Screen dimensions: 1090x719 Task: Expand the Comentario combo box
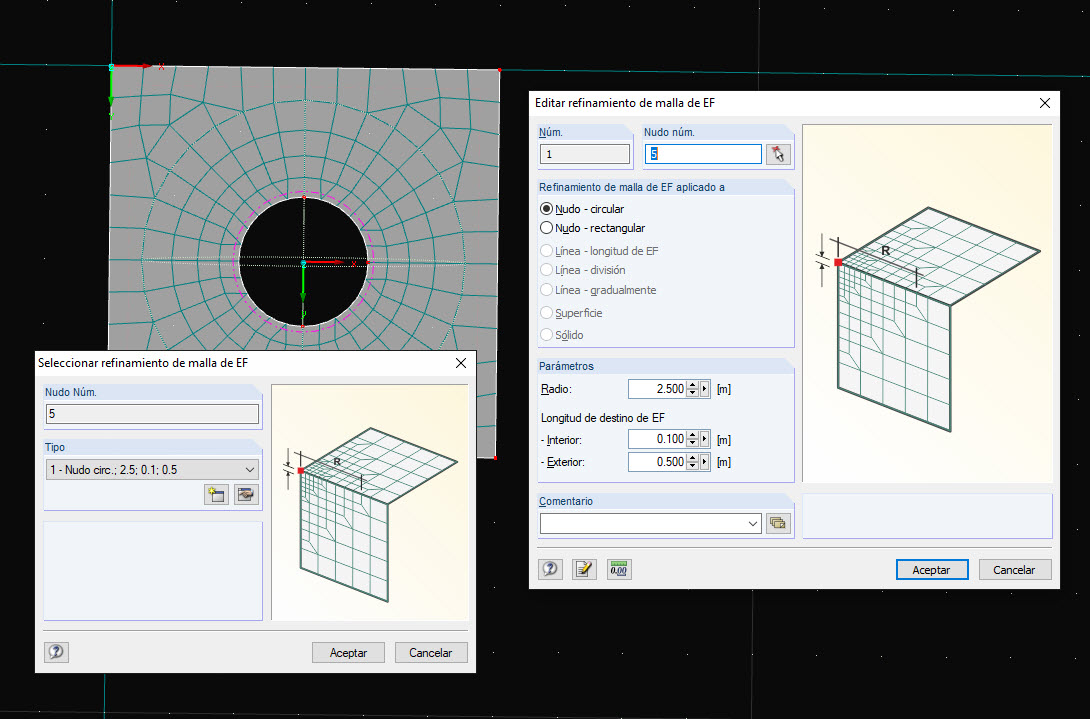[x=752, y=523]
